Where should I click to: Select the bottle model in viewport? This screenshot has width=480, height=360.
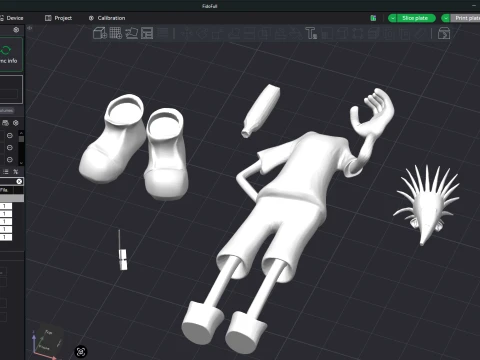point(261,111)
